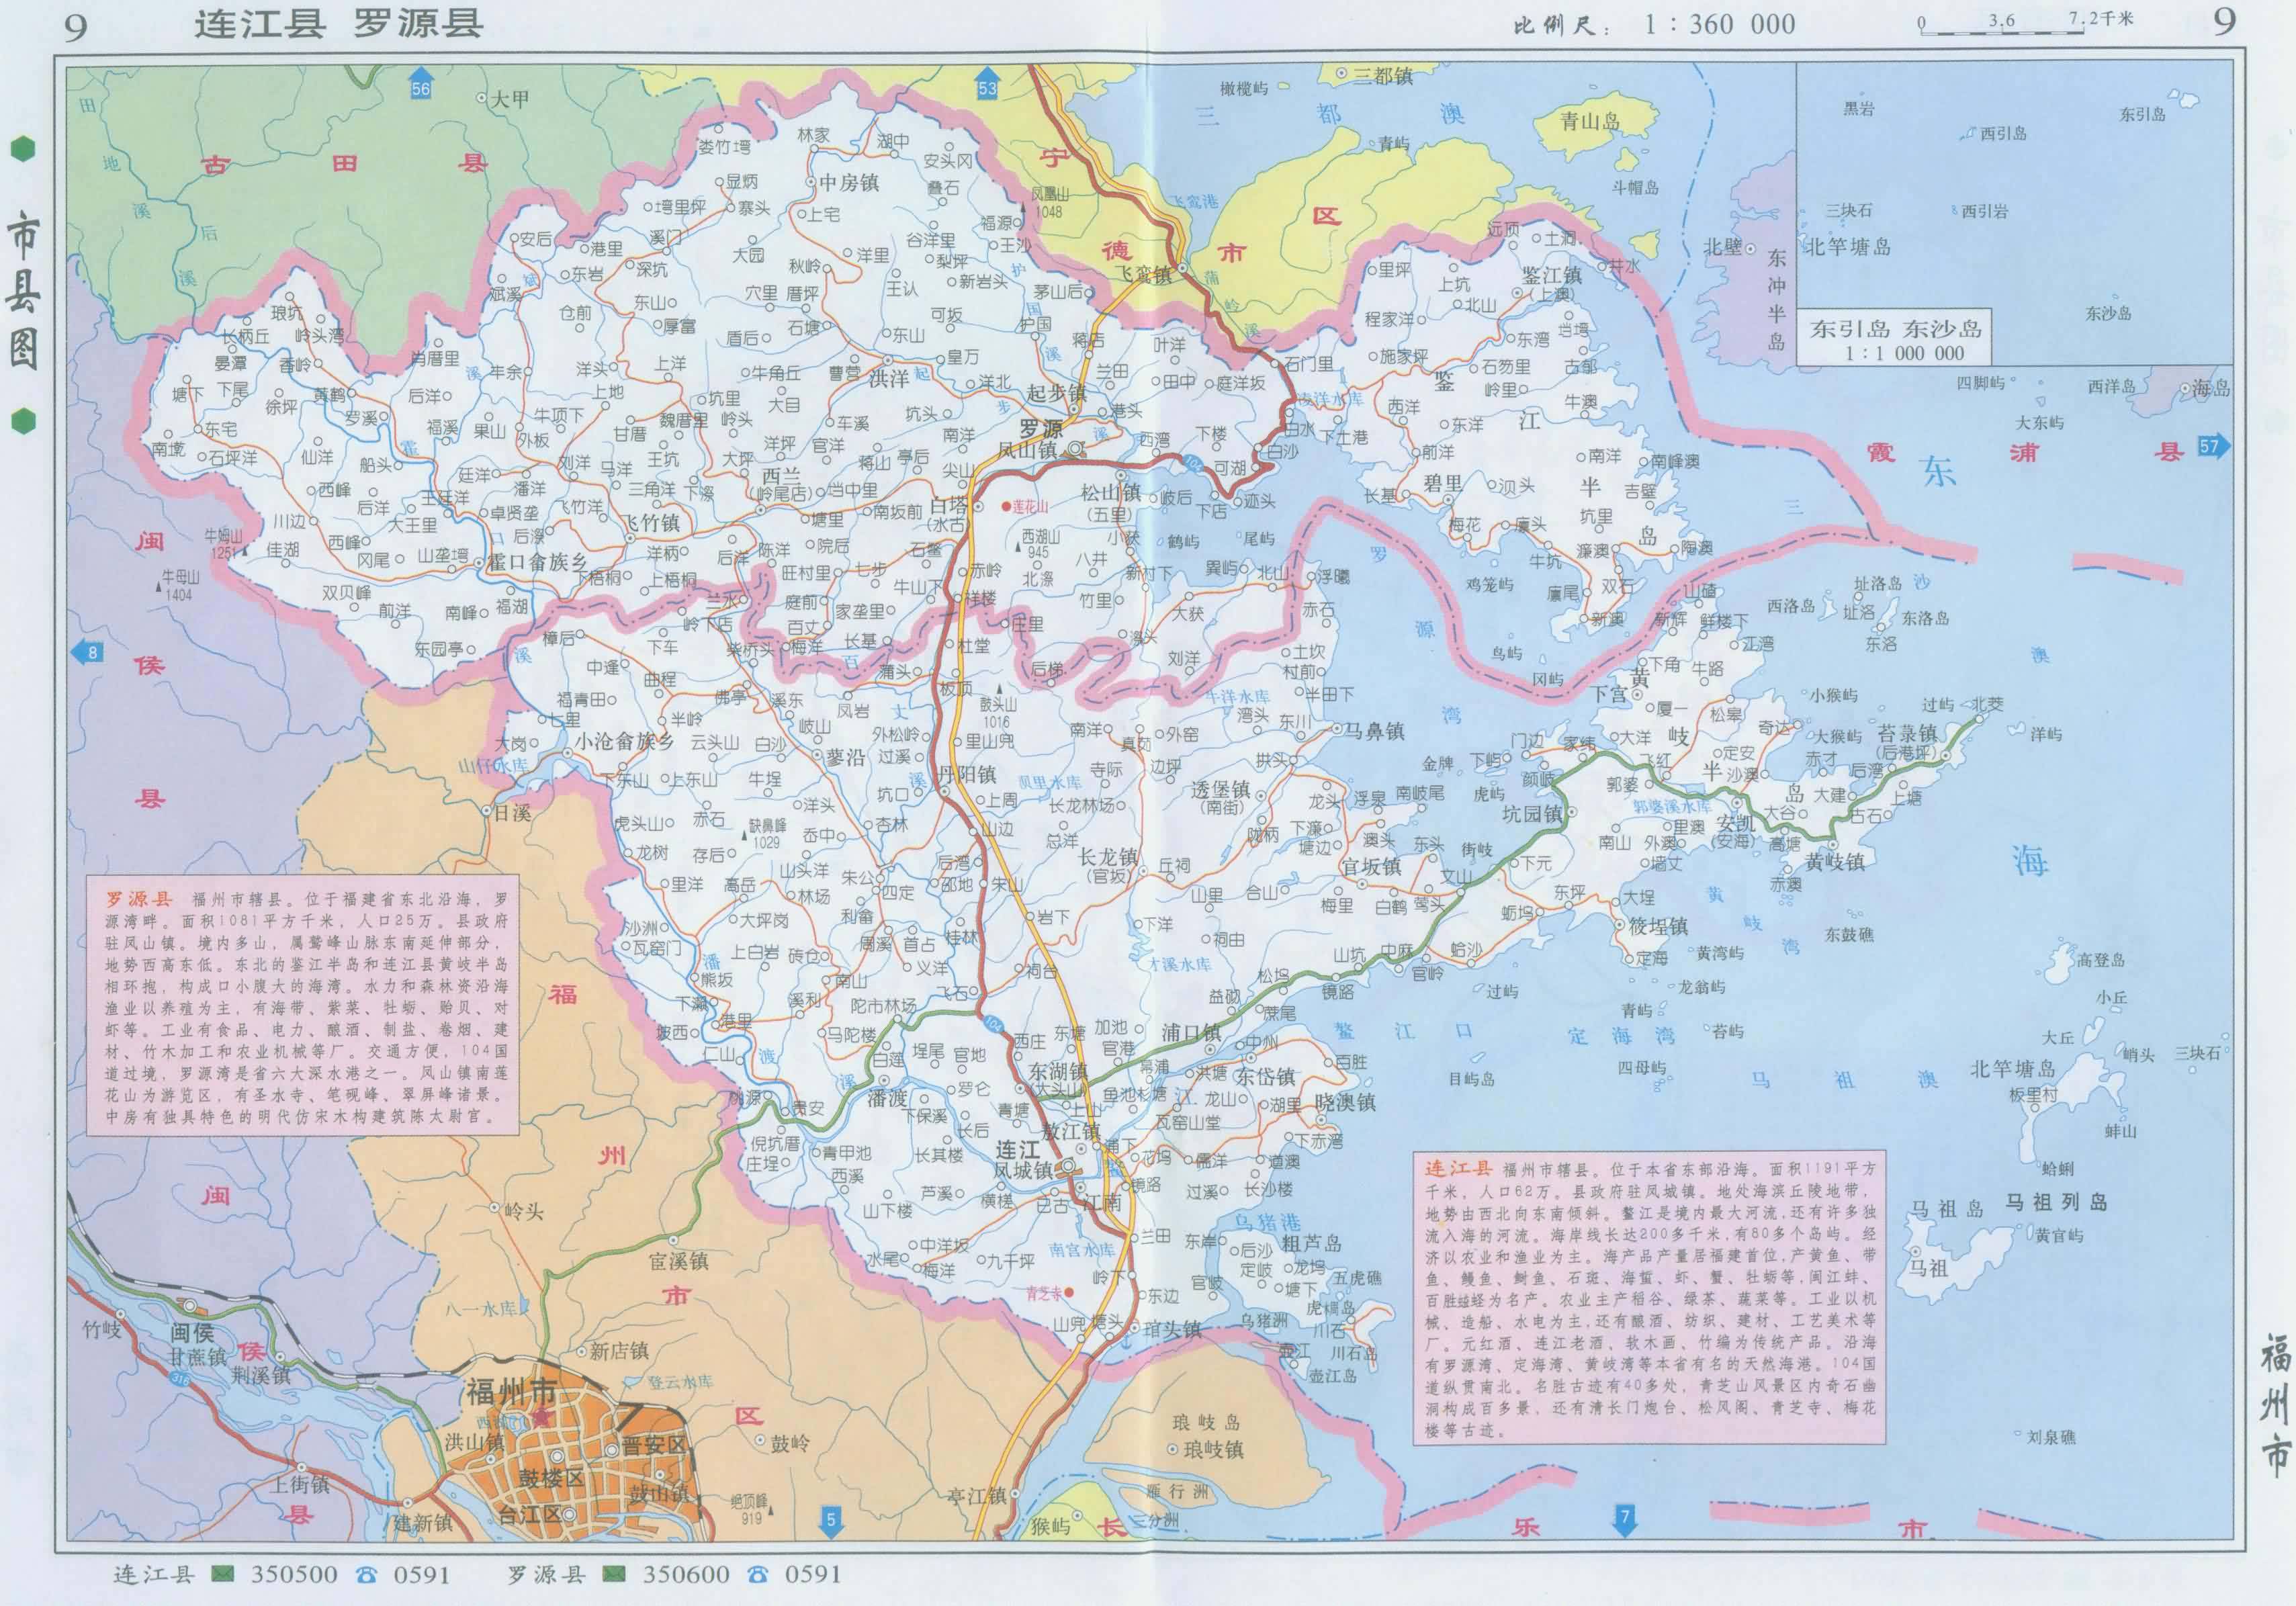2296x1606 pixels.
Task: Click the town label 透堡镇
Action: [1220, 788]
